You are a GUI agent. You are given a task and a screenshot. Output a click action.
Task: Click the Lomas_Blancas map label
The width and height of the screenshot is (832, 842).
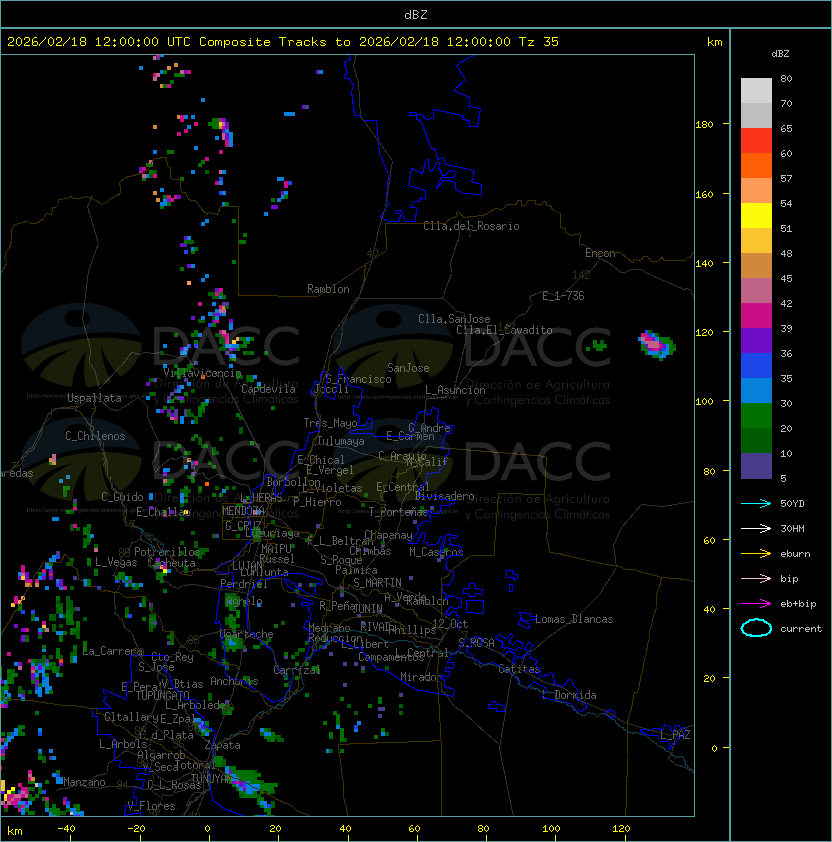pyautogui.click(x=574, y=619)
